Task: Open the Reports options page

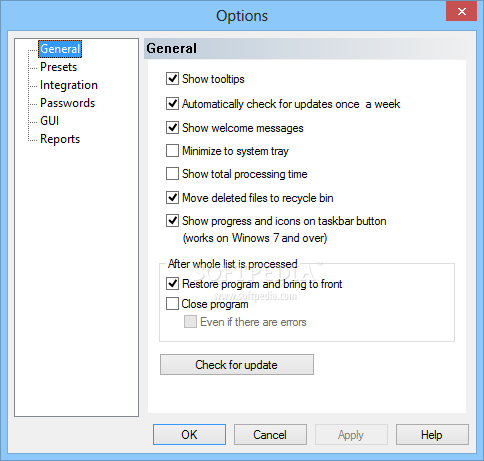Action: click(60, 139)
